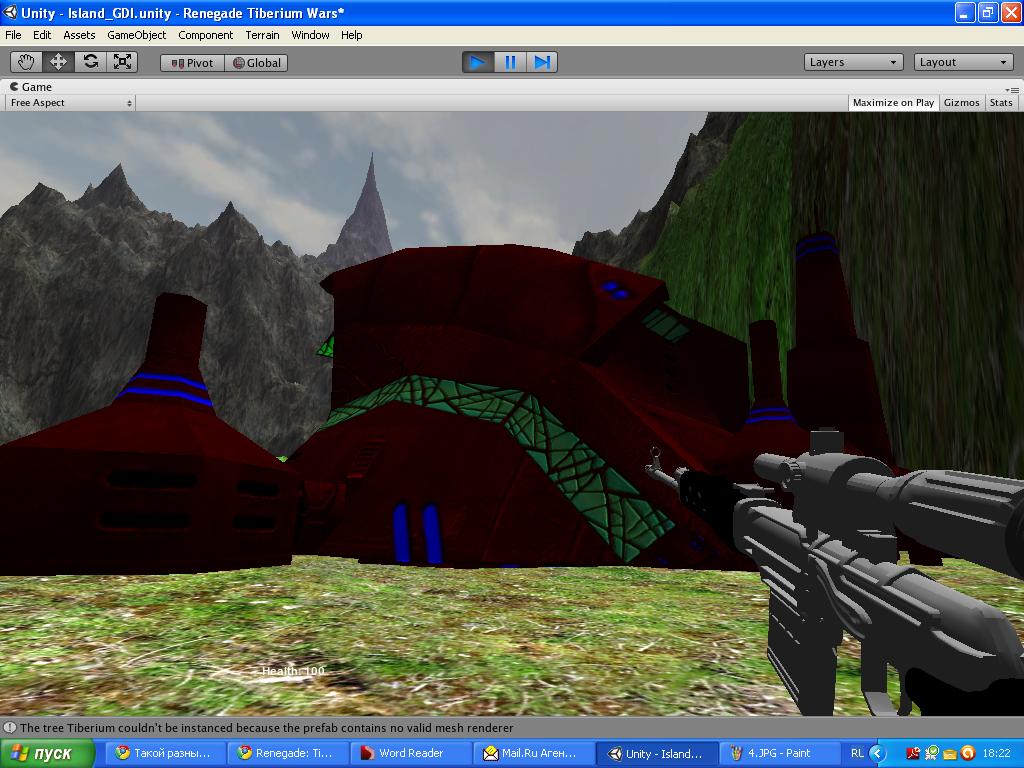Toggle the Stats overlay

1000,103
